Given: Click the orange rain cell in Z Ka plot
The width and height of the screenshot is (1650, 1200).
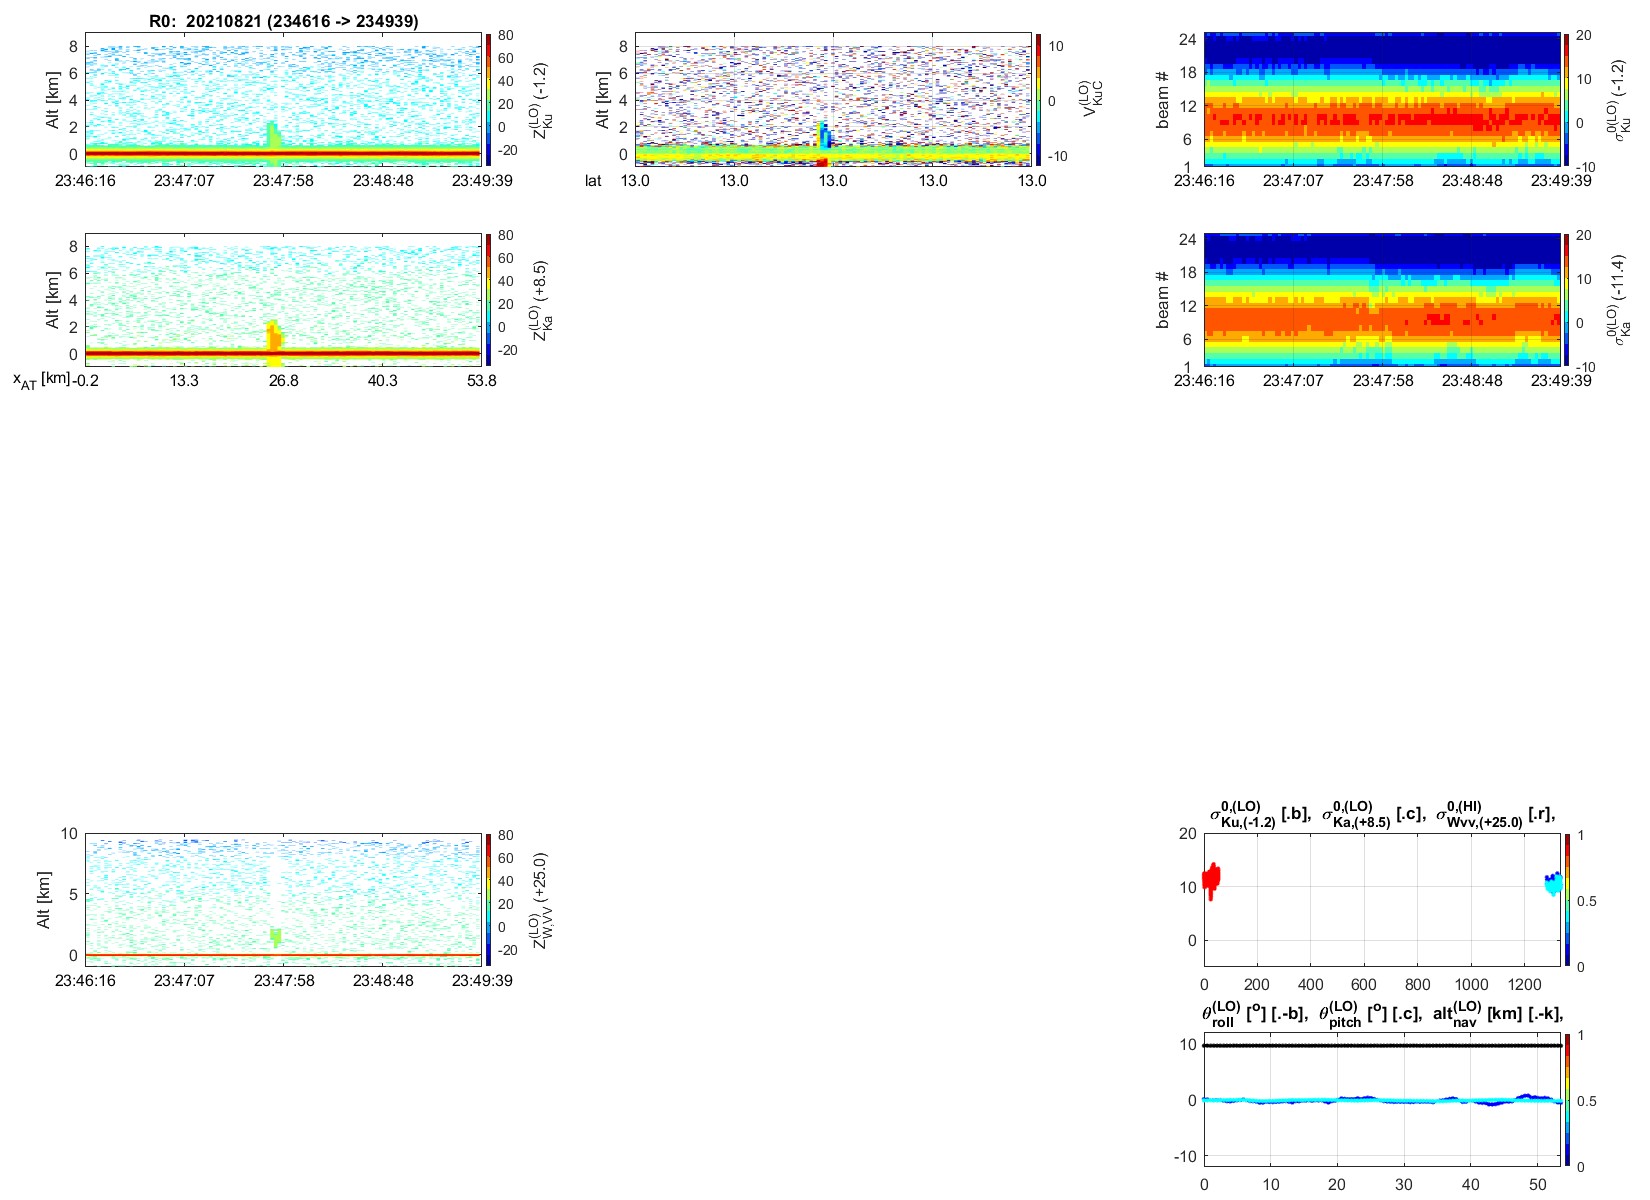Looking at the screenshot, I should pyautogui.click(x=274, y=336).
